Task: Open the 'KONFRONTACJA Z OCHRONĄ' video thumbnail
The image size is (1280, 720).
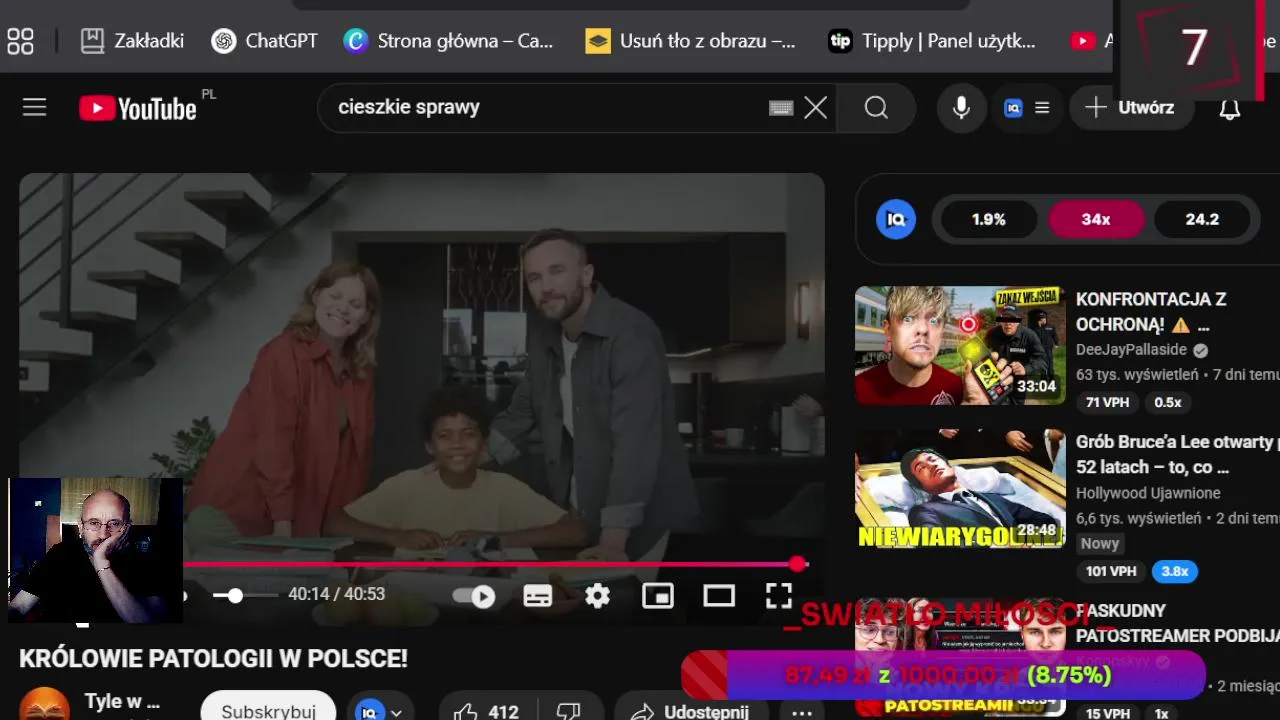Action: tap(960, 345)
